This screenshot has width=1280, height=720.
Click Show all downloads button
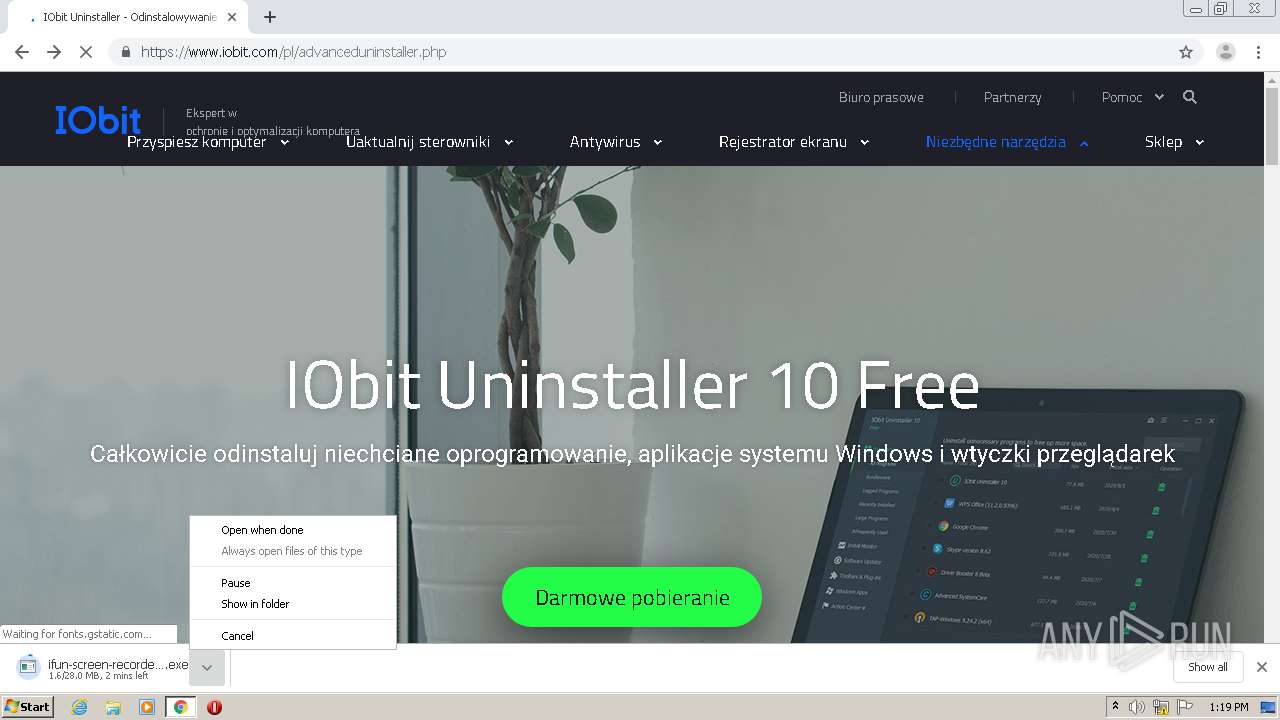click(1208, 667)
